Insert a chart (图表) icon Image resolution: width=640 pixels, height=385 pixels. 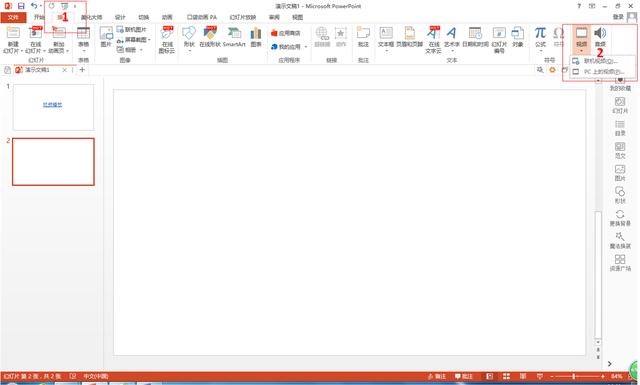click(x=256, y=37)
